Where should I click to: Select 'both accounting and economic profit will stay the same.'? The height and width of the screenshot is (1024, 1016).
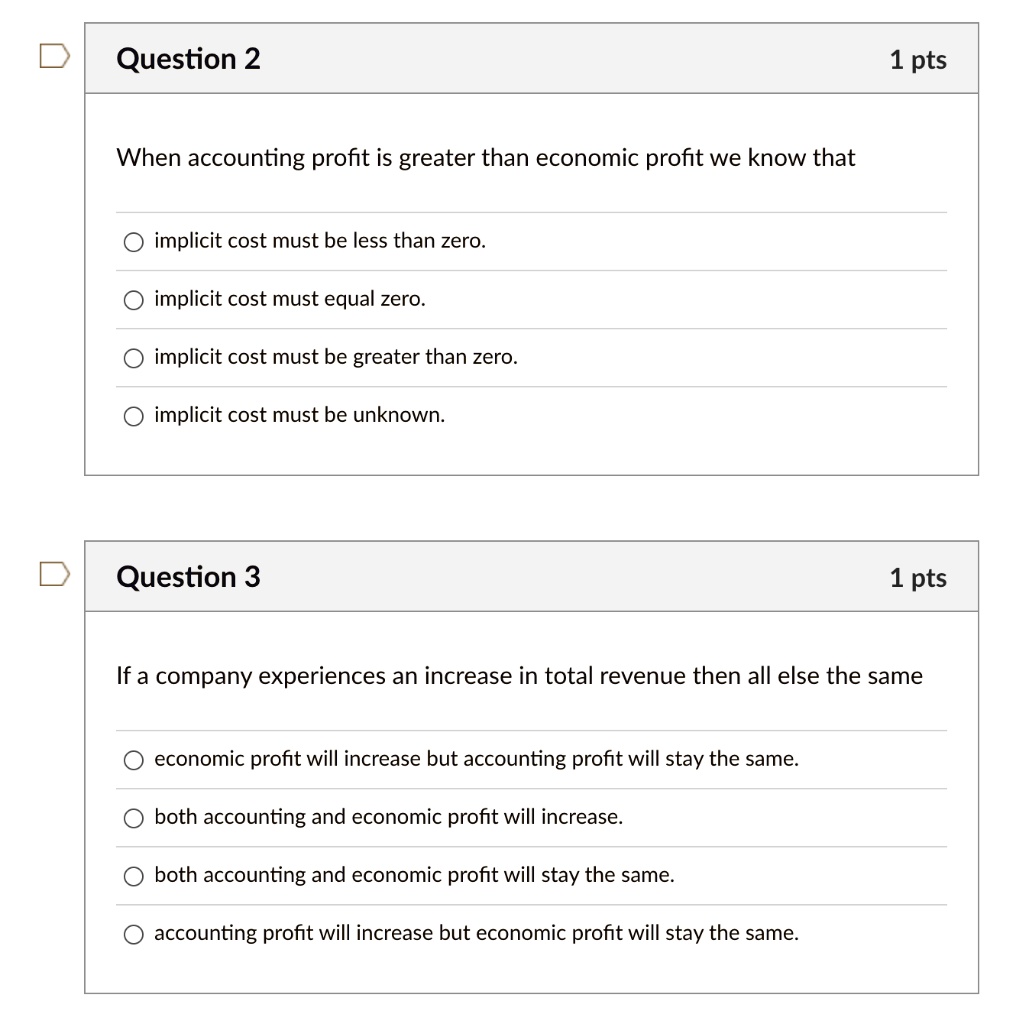(x=132, y=875)
